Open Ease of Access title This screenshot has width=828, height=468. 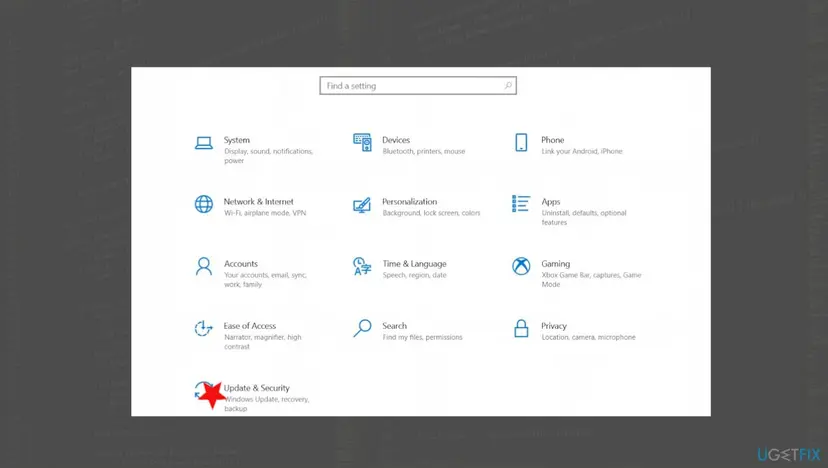click(x=250, y=326)
